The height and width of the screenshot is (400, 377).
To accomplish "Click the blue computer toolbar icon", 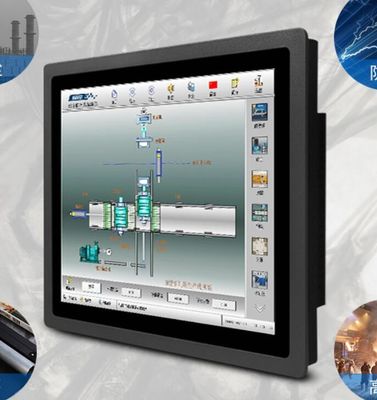I will (191, 87).
